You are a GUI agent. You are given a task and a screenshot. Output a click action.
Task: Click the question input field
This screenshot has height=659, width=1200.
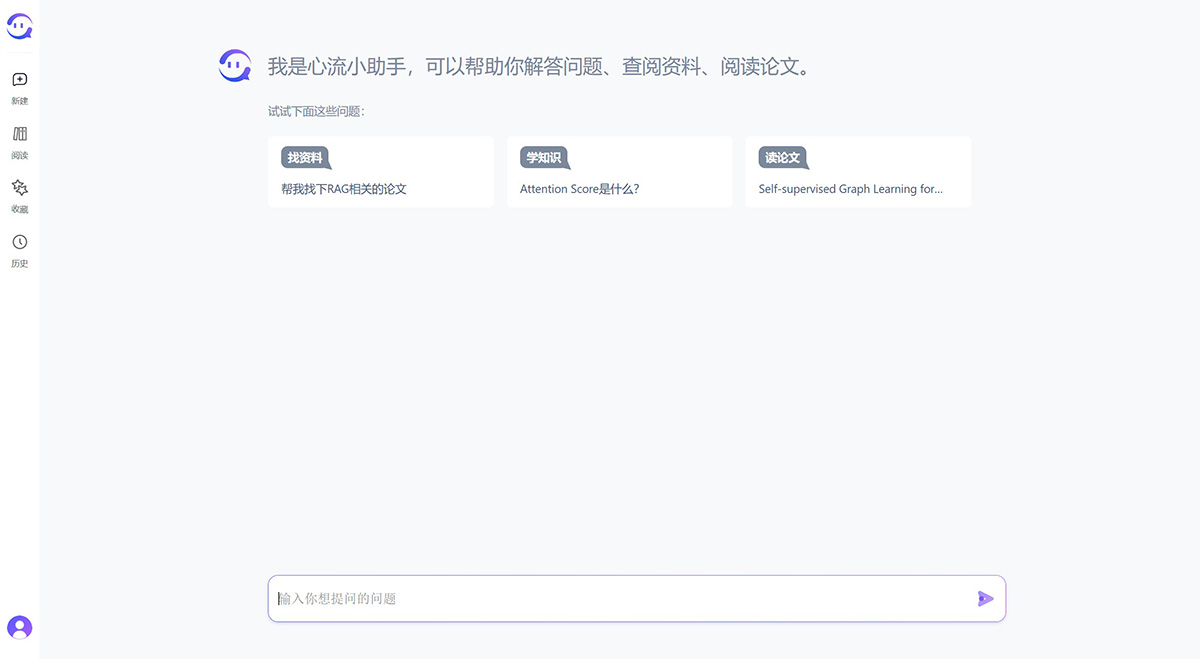pos(600,598)
